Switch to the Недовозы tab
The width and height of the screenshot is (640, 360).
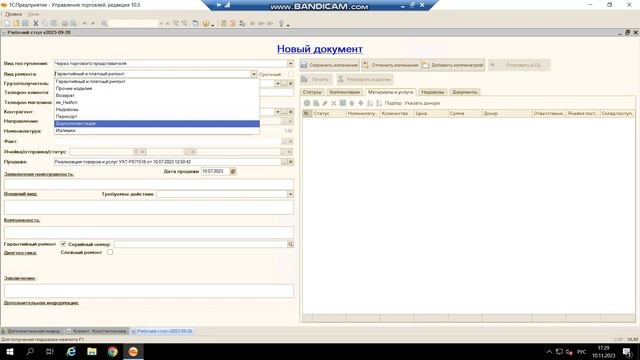(x=433, y=92)
